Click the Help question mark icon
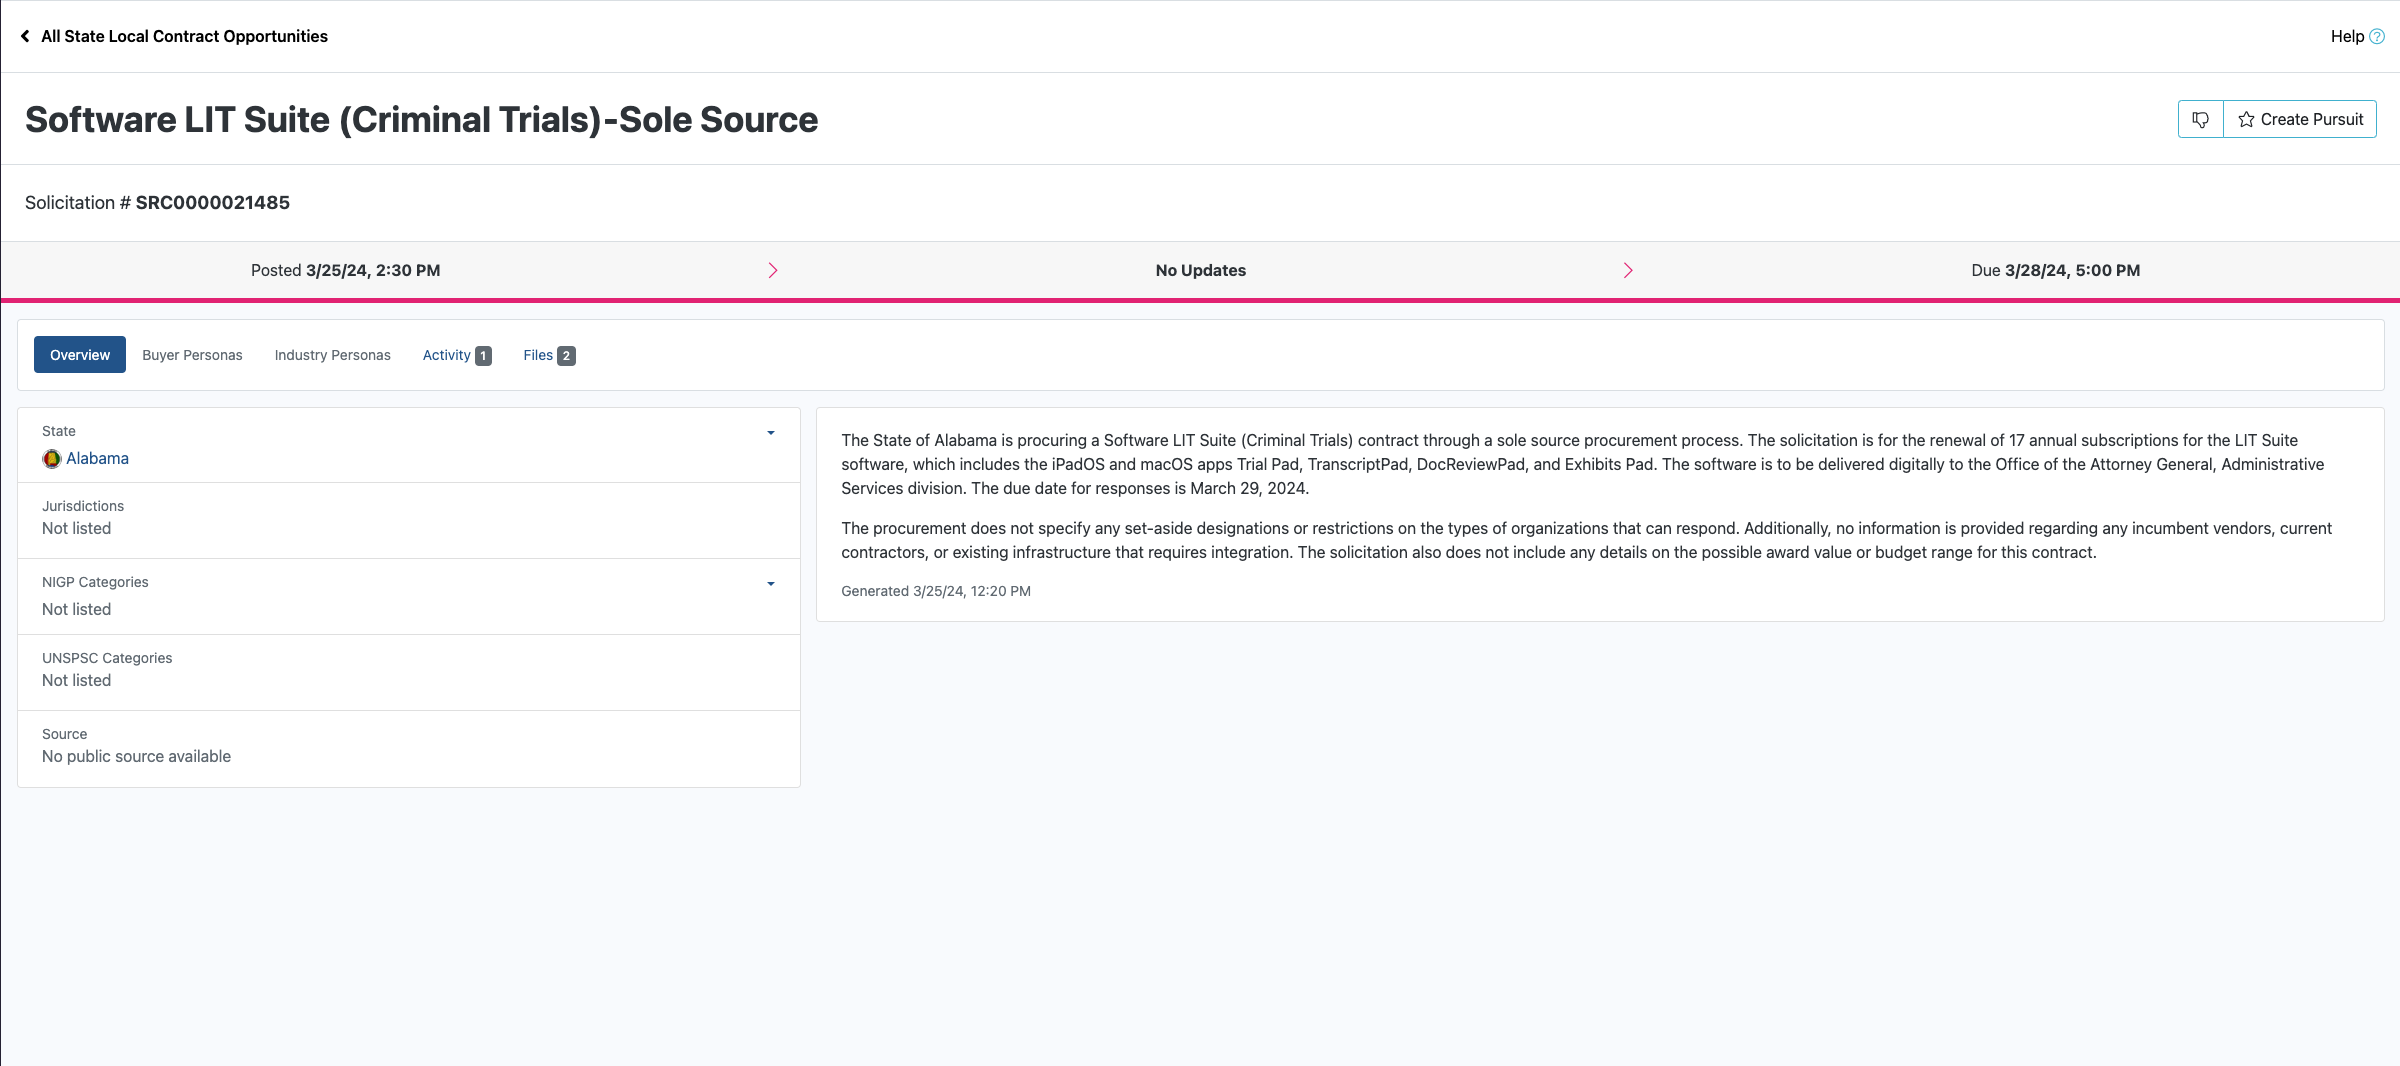Screen dimensions: 2400x1066 pyautogui.click(x=2377, y=36)
